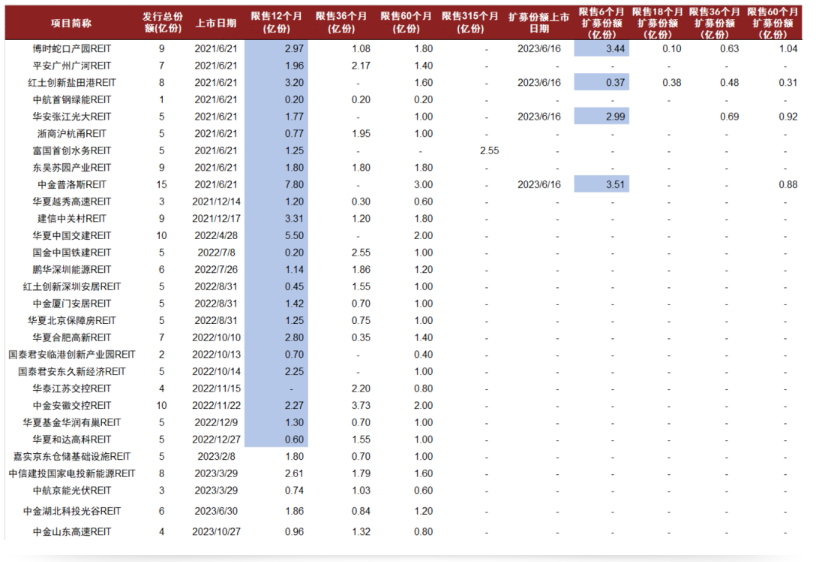Click the row name 中金湖北科投光谷REIT
This screenshot has height=562, width=838.
tap(72, 511)
